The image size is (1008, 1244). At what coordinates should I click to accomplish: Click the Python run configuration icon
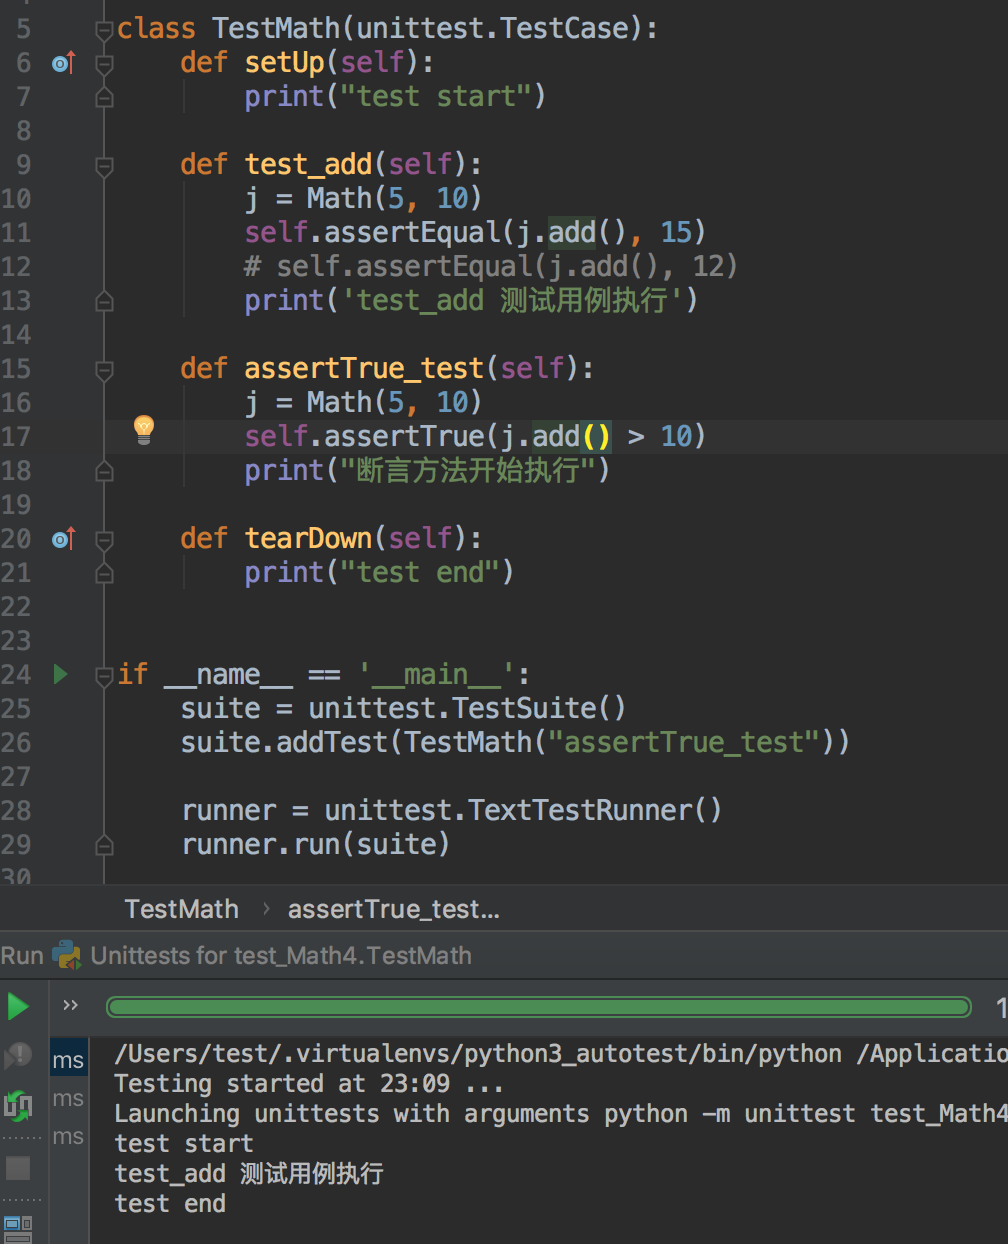click(x=67, y=955)
